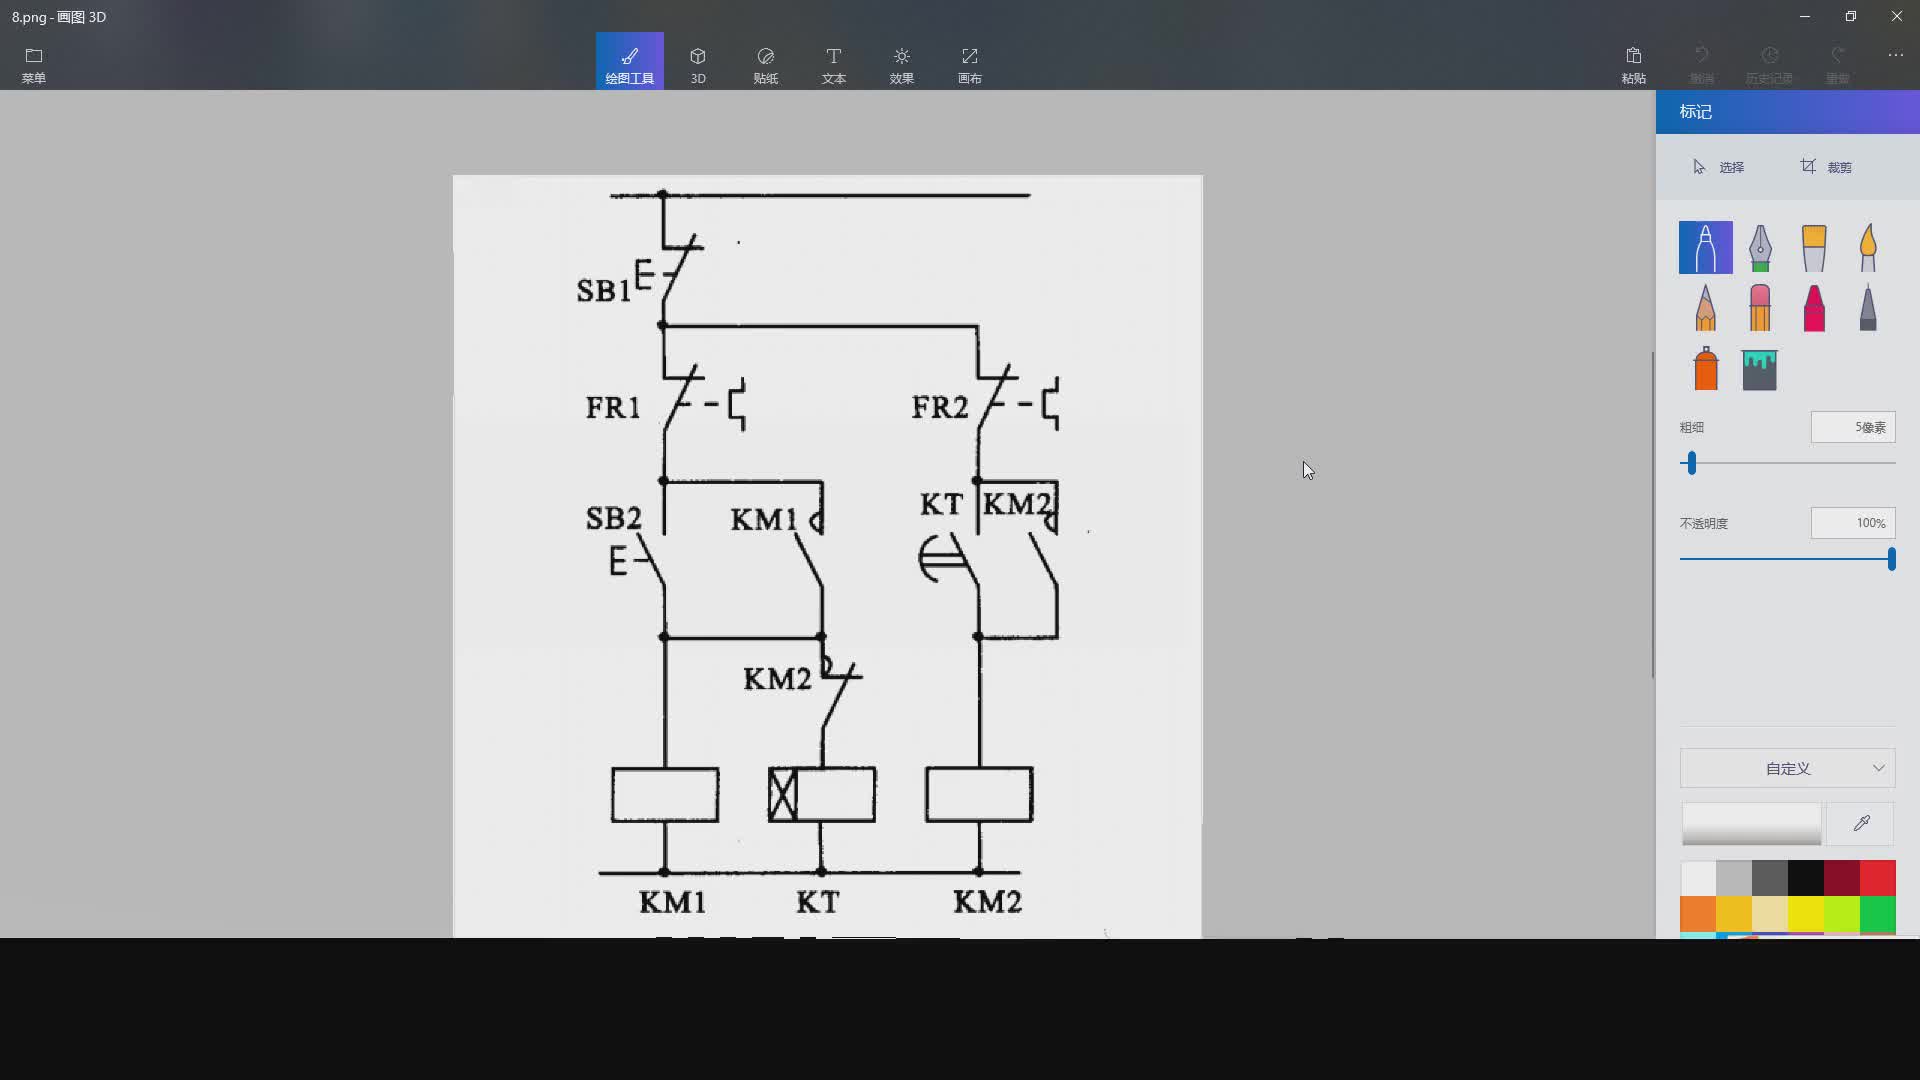
Task: Pick the orange color swatch
Action: pos(1698,914)
